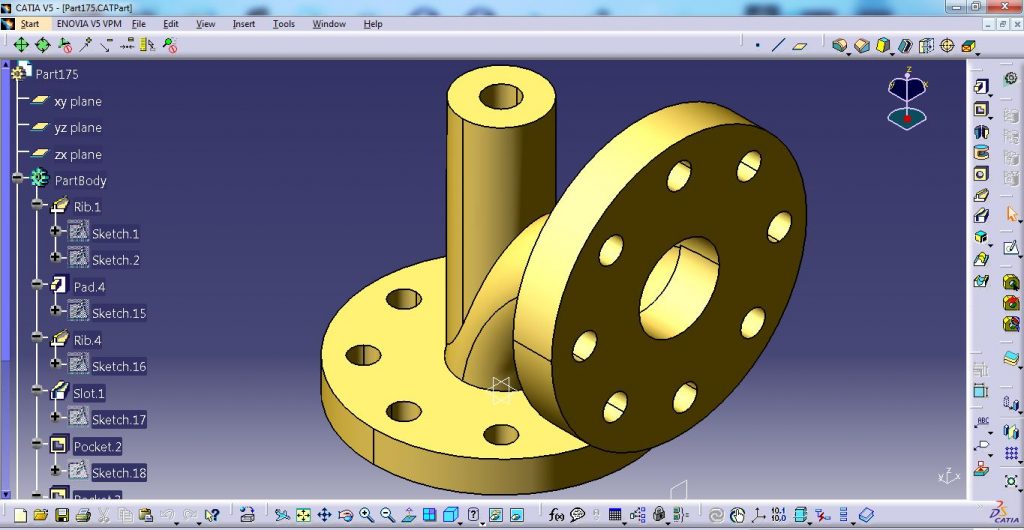Click the Plane tool in top toolbar

click(799, 46)
